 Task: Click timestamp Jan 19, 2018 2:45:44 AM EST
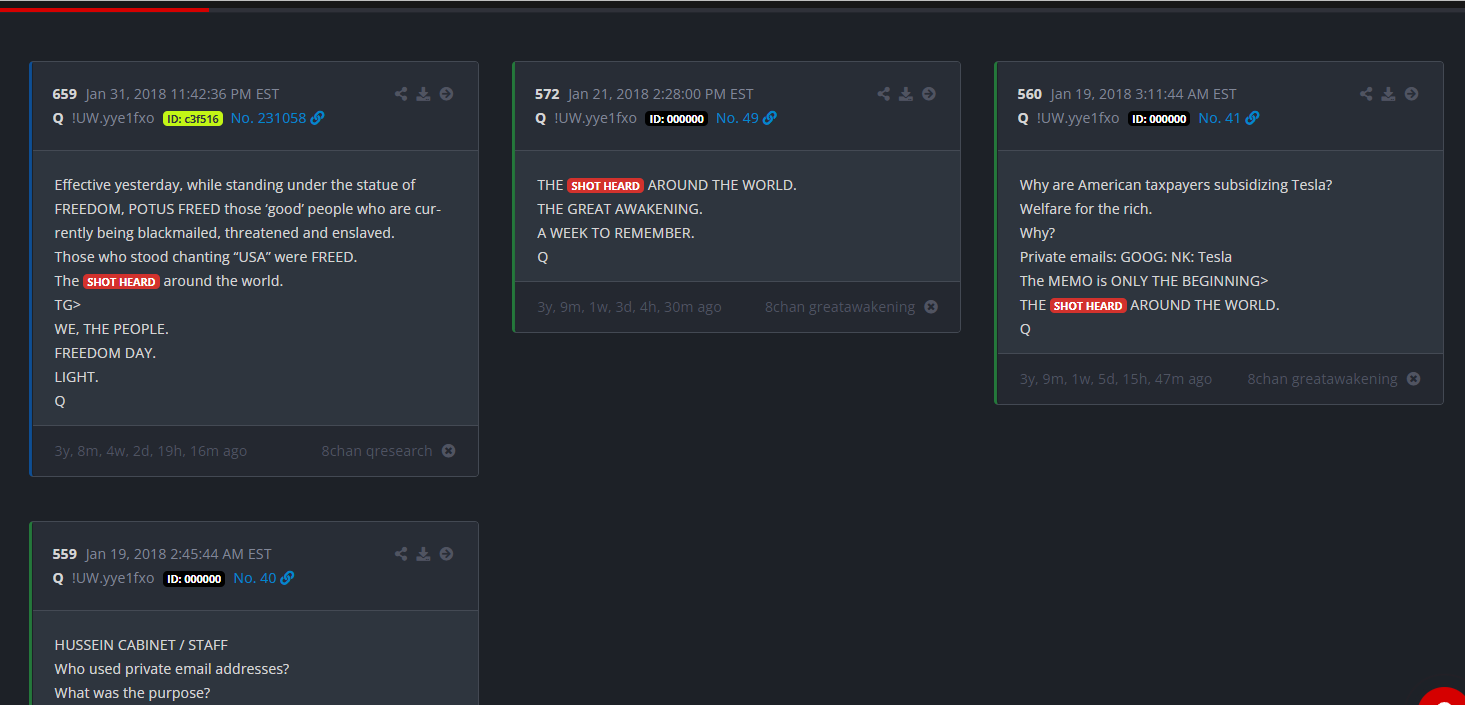[x=179, y=554]
